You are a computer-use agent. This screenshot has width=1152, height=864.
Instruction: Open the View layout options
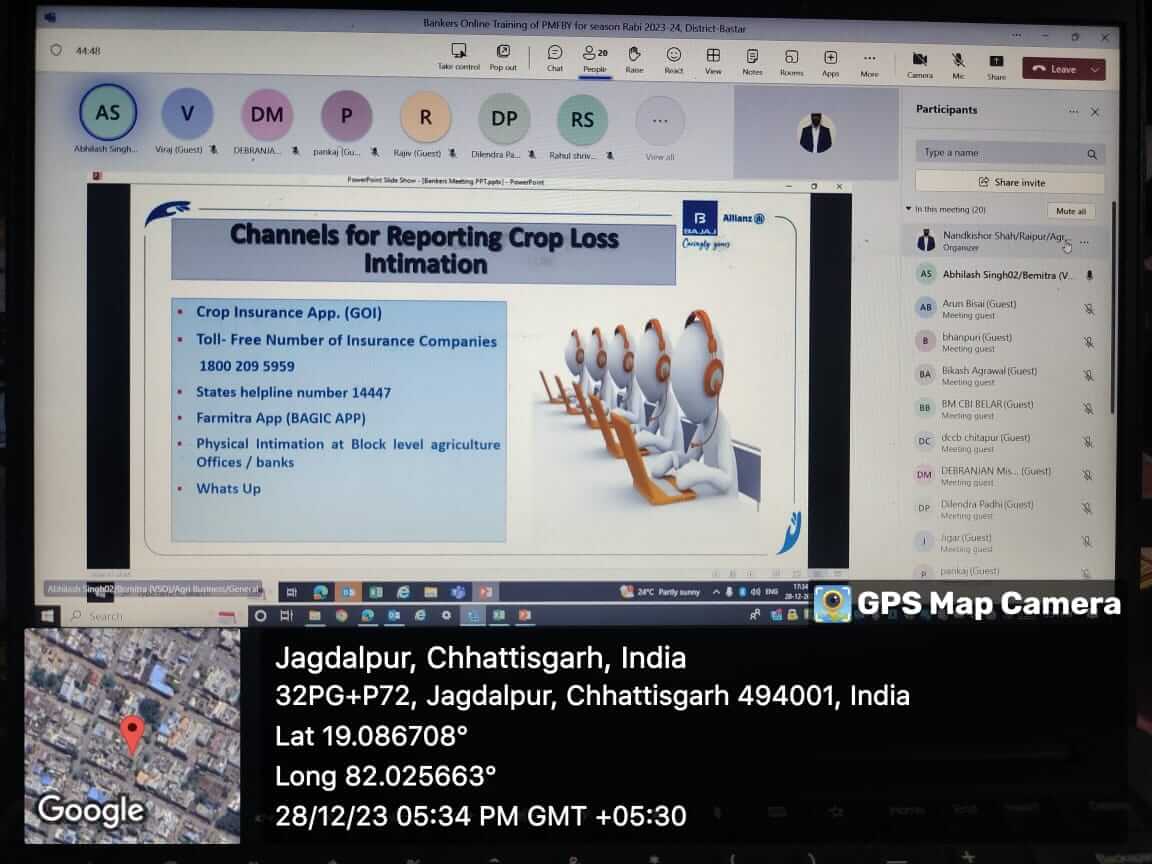(x=713, y=56)
